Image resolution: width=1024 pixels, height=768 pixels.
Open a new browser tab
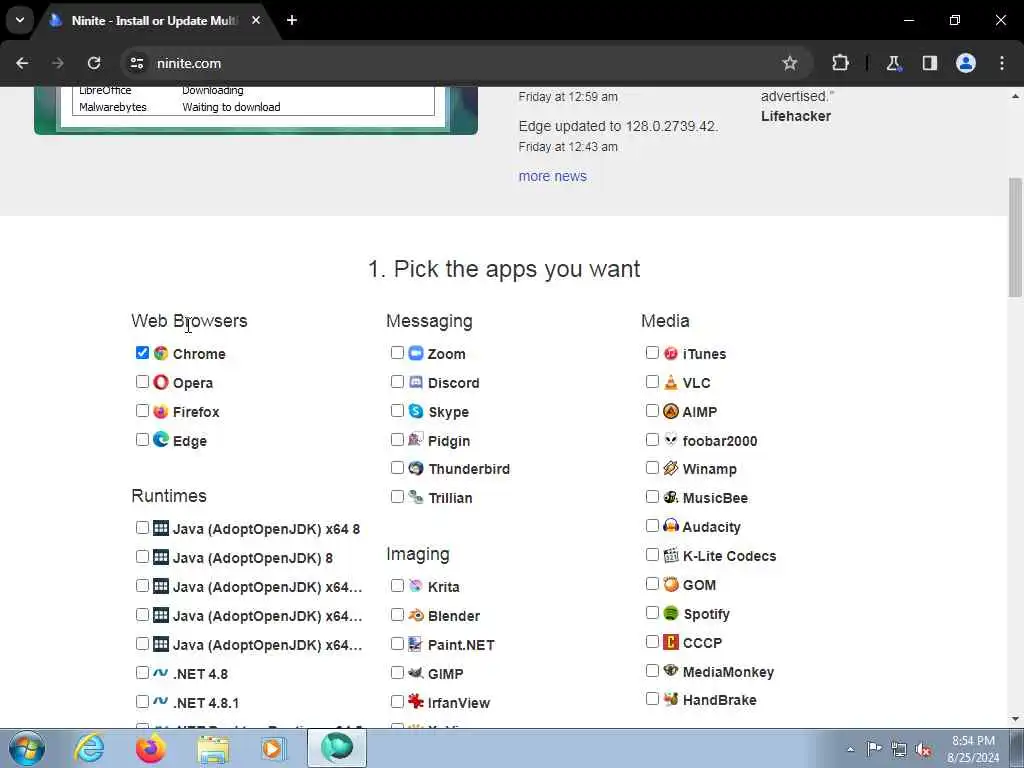pos(292,20)
